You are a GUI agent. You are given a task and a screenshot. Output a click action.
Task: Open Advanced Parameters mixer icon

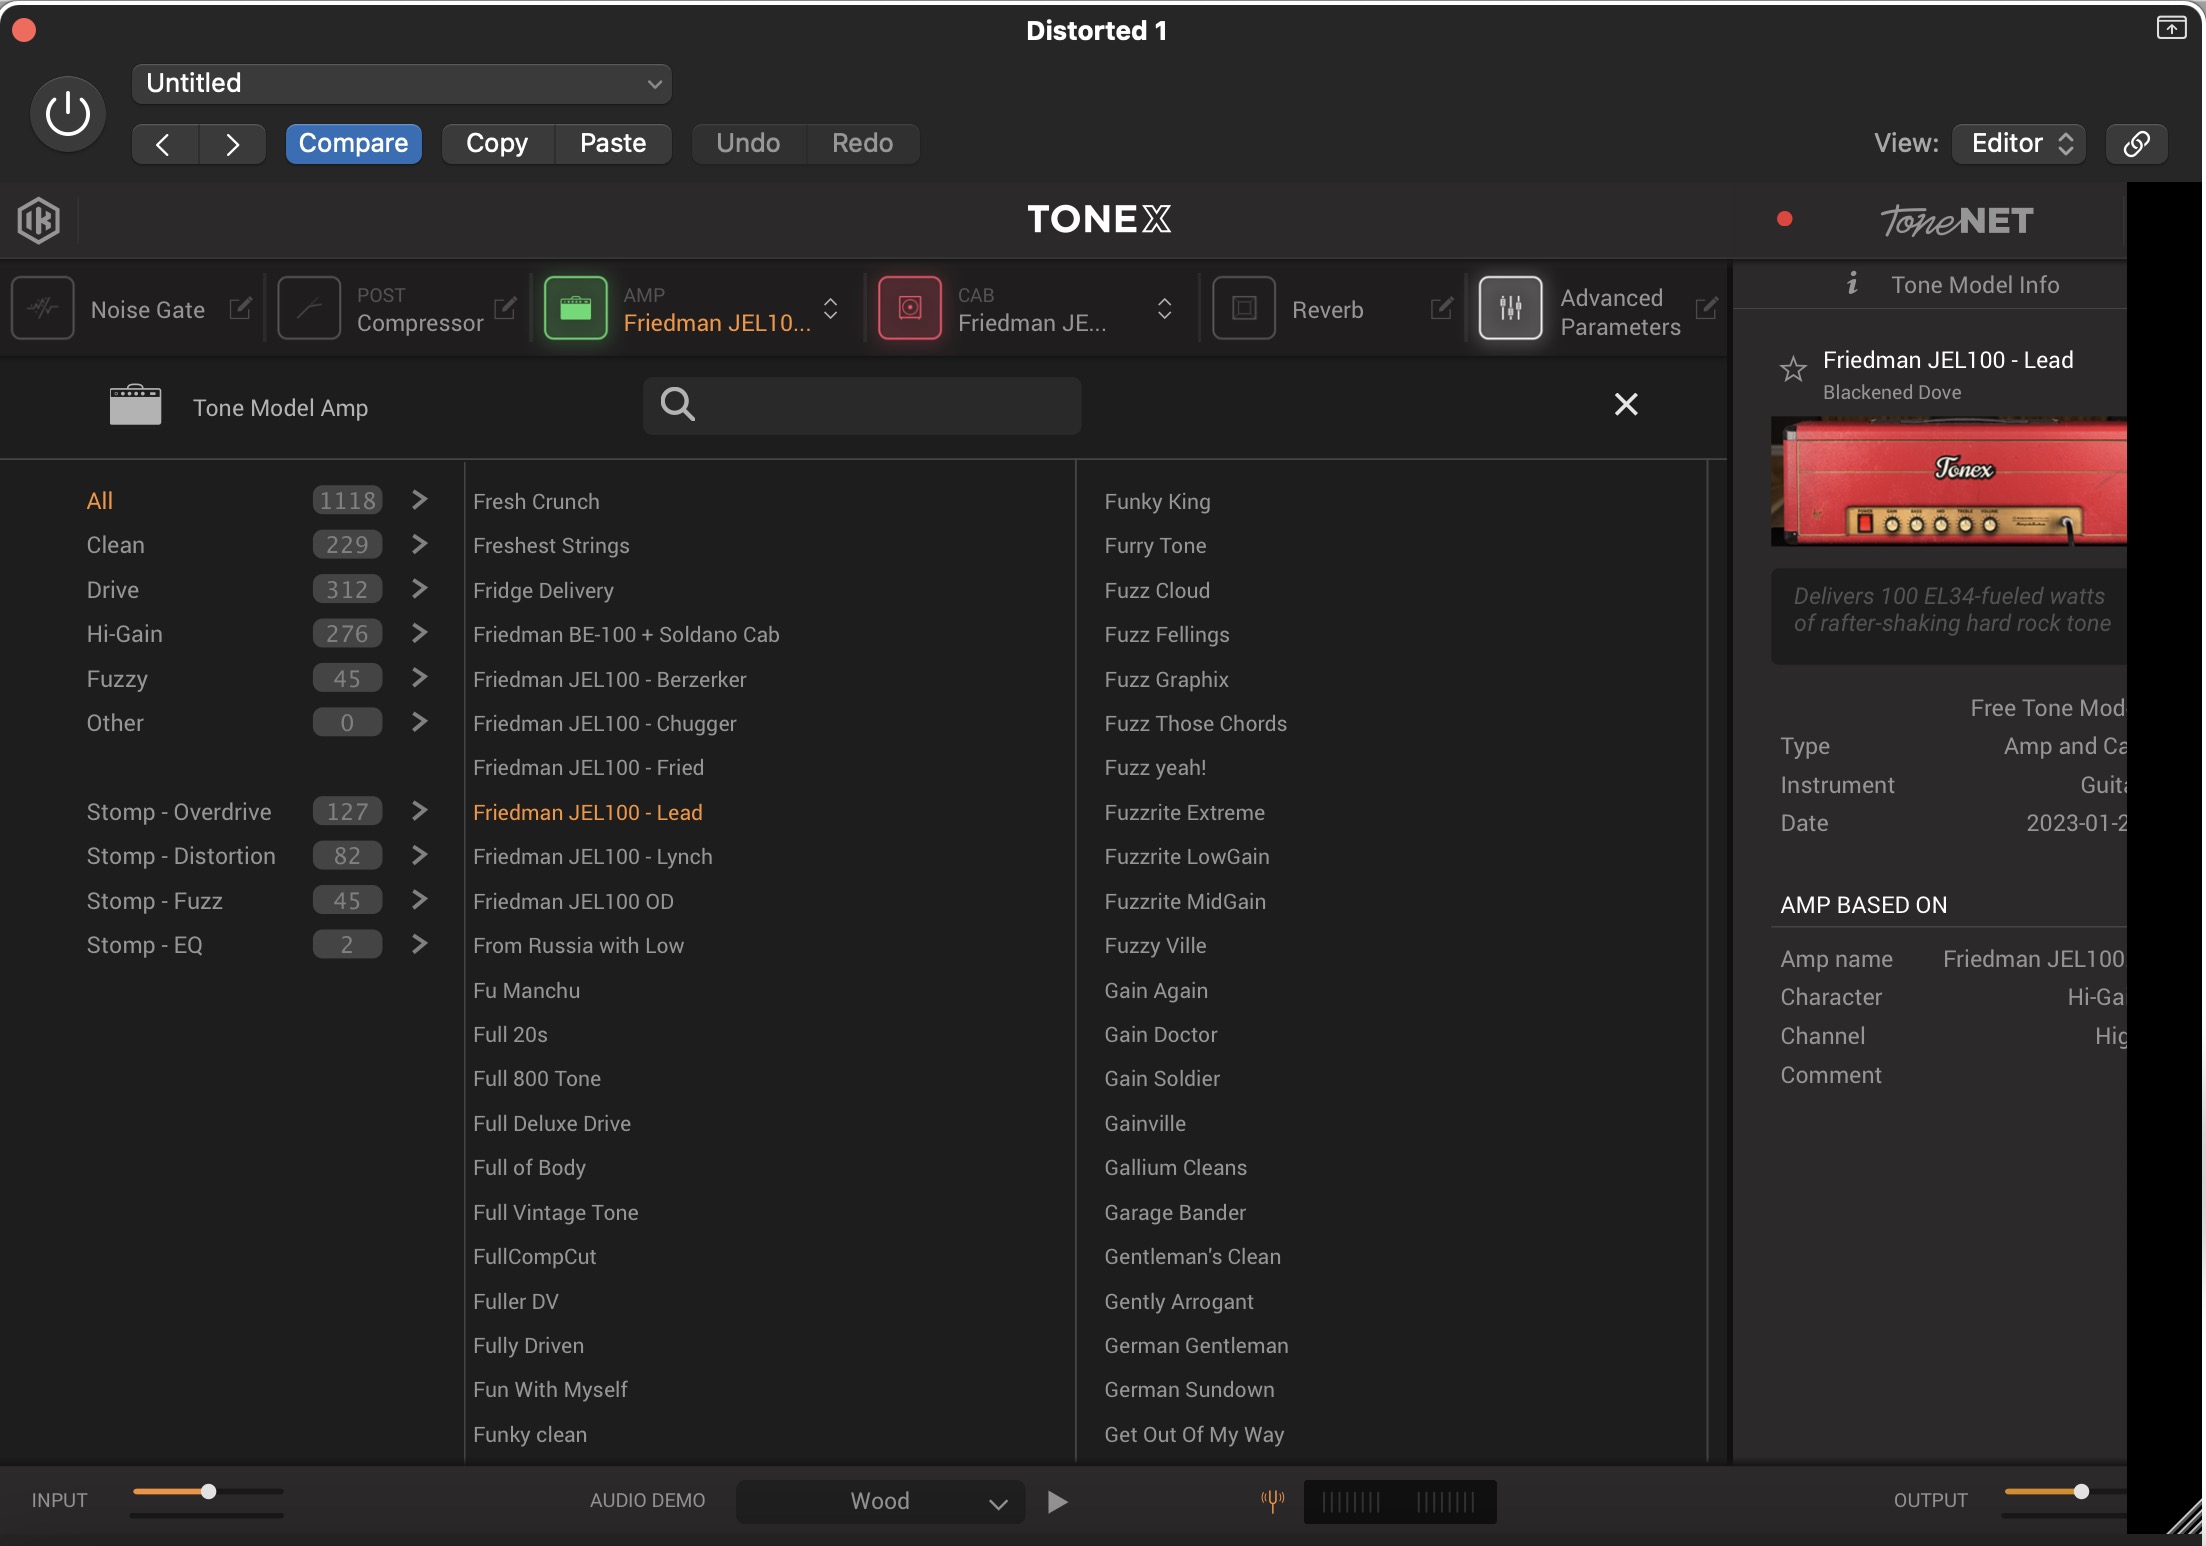[1510, 309]
